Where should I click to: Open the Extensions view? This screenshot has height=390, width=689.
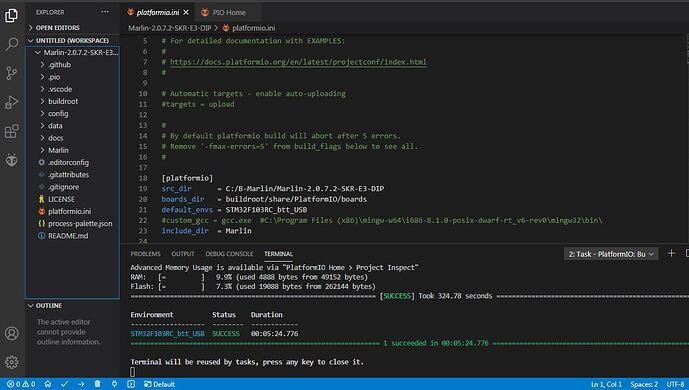coord(11,131)
